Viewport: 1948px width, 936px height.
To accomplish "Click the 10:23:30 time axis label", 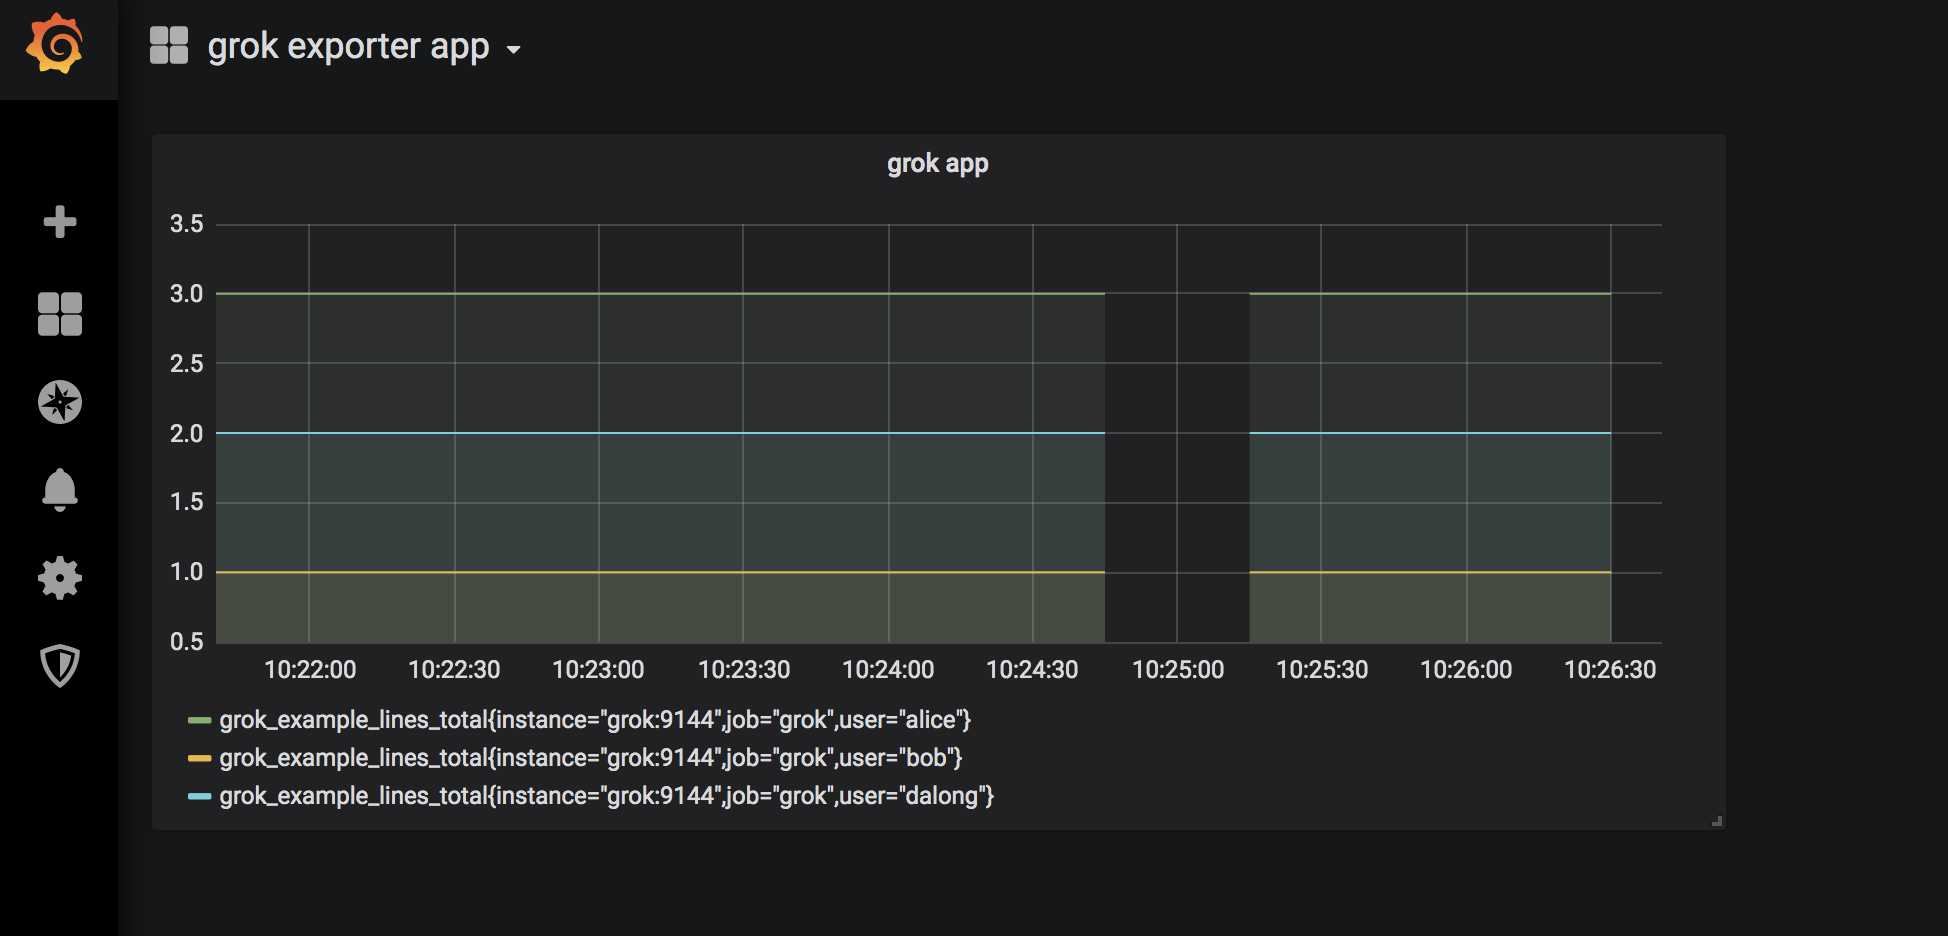I will [744, 670].
